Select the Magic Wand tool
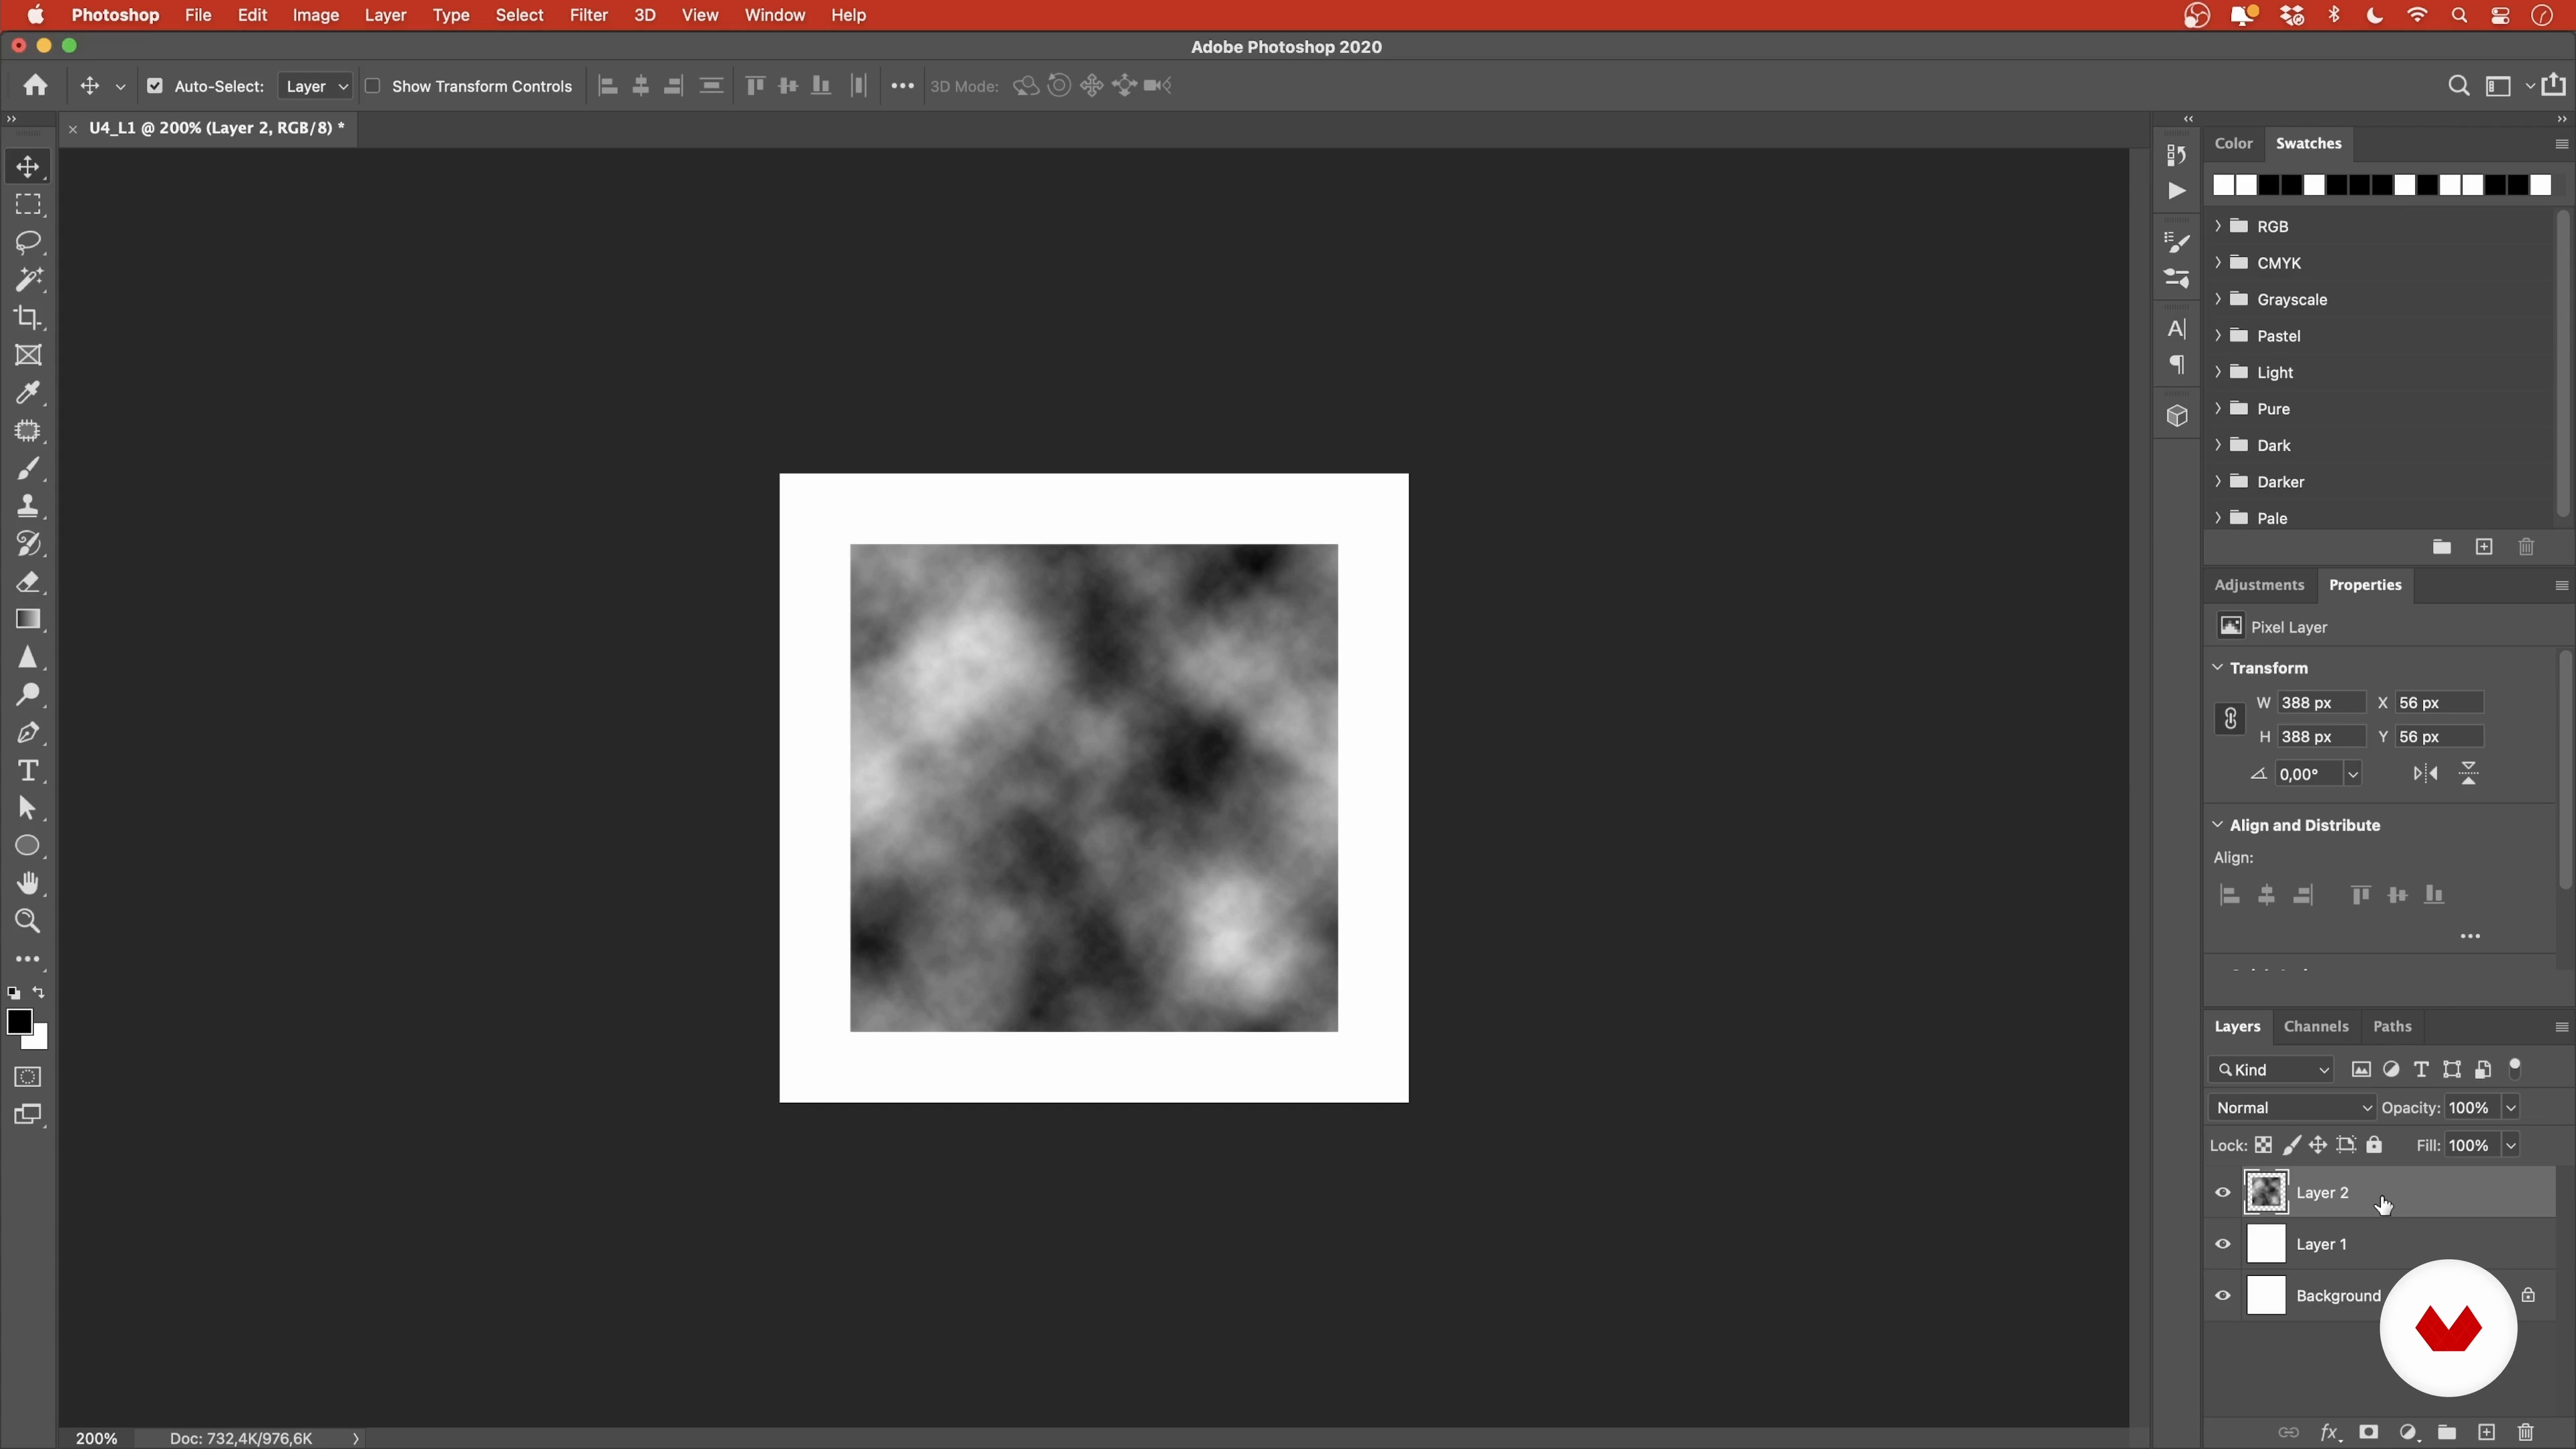 pos(28,280)
